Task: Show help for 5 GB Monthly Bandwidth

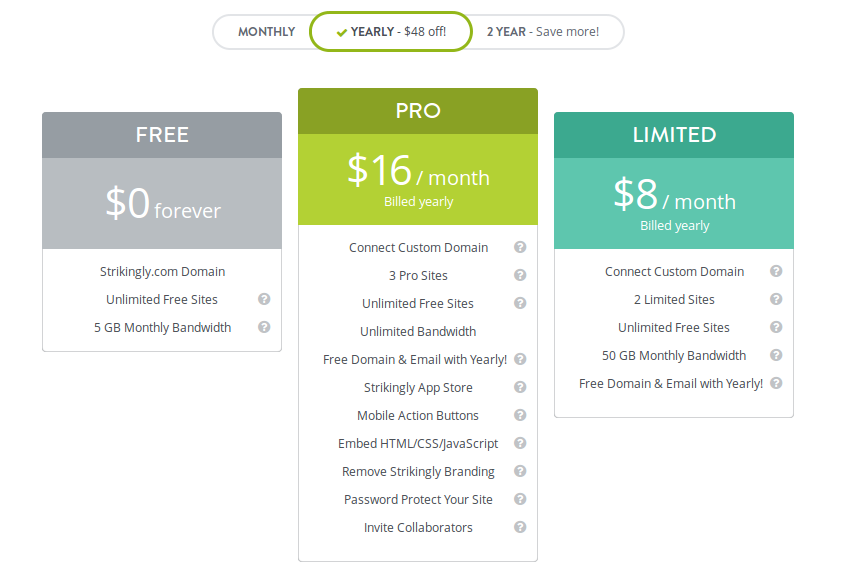Action: [264, 327]
